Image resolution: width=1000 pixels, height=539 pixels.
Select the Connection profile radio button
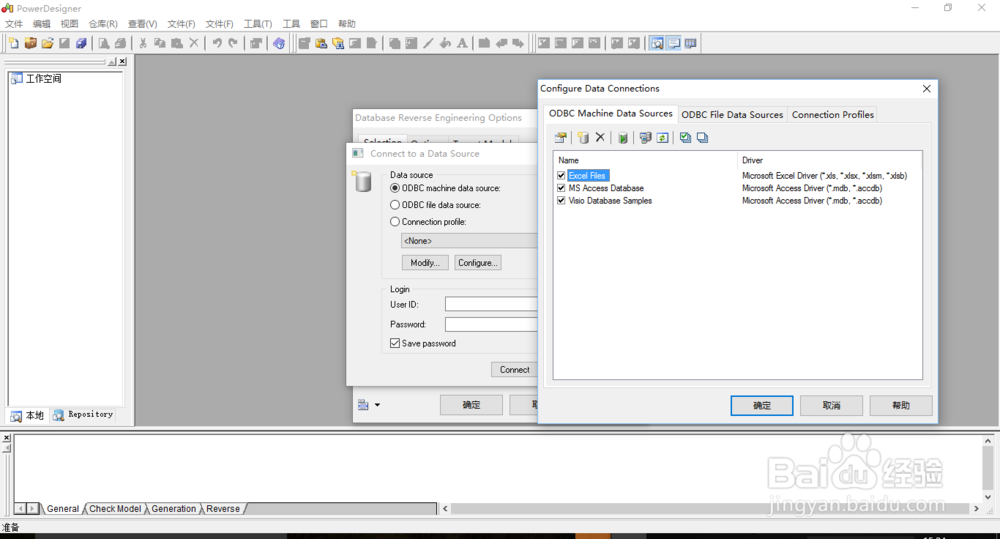[x=395, y=222]
